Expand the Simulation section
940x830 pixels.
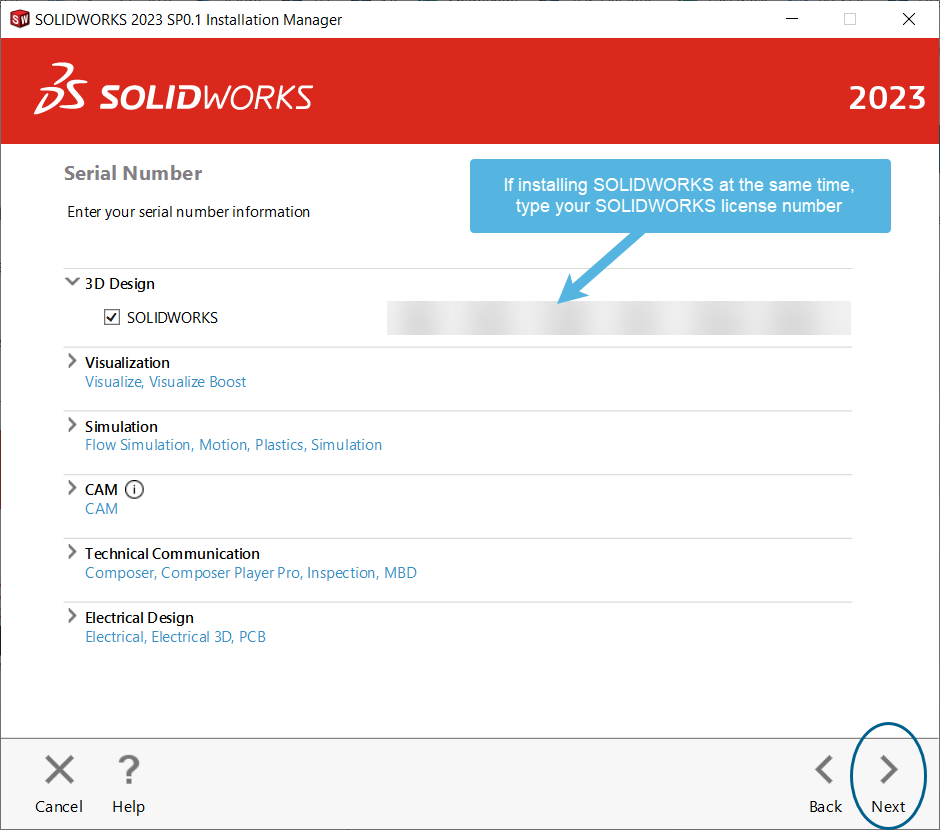click(x=72, y=425)
